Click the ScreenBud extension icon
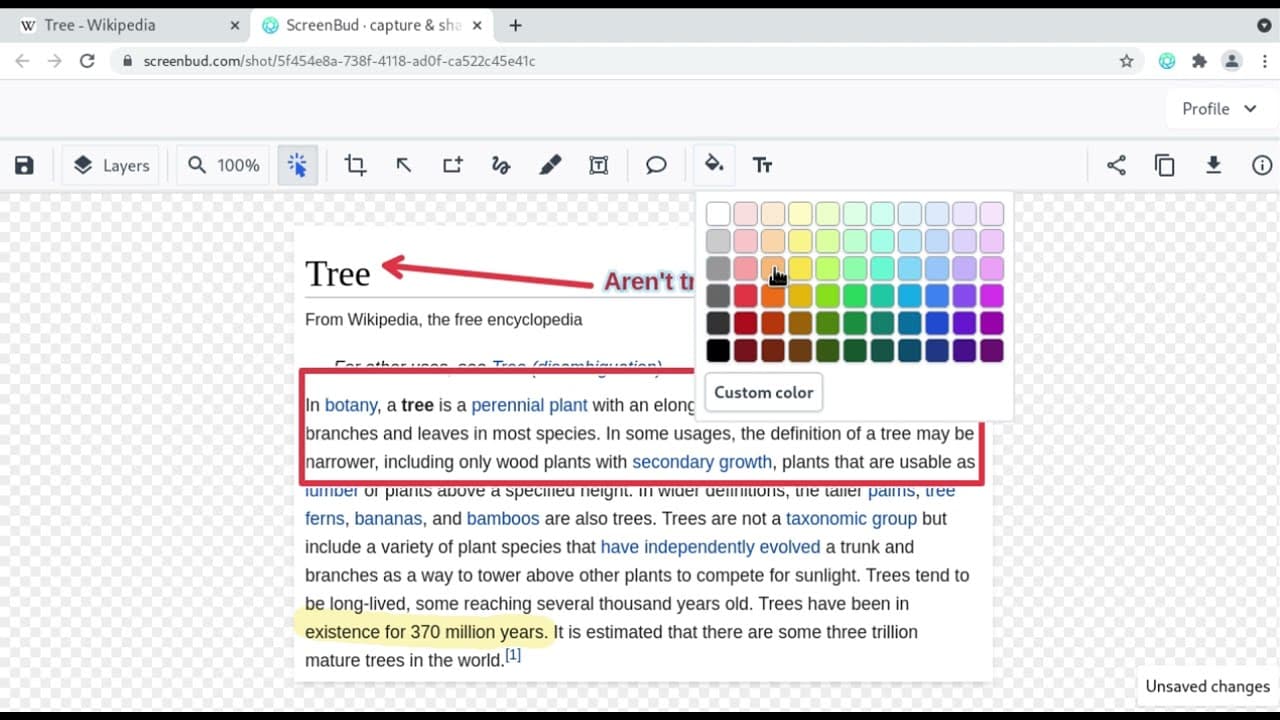 tap(1167, 61)
